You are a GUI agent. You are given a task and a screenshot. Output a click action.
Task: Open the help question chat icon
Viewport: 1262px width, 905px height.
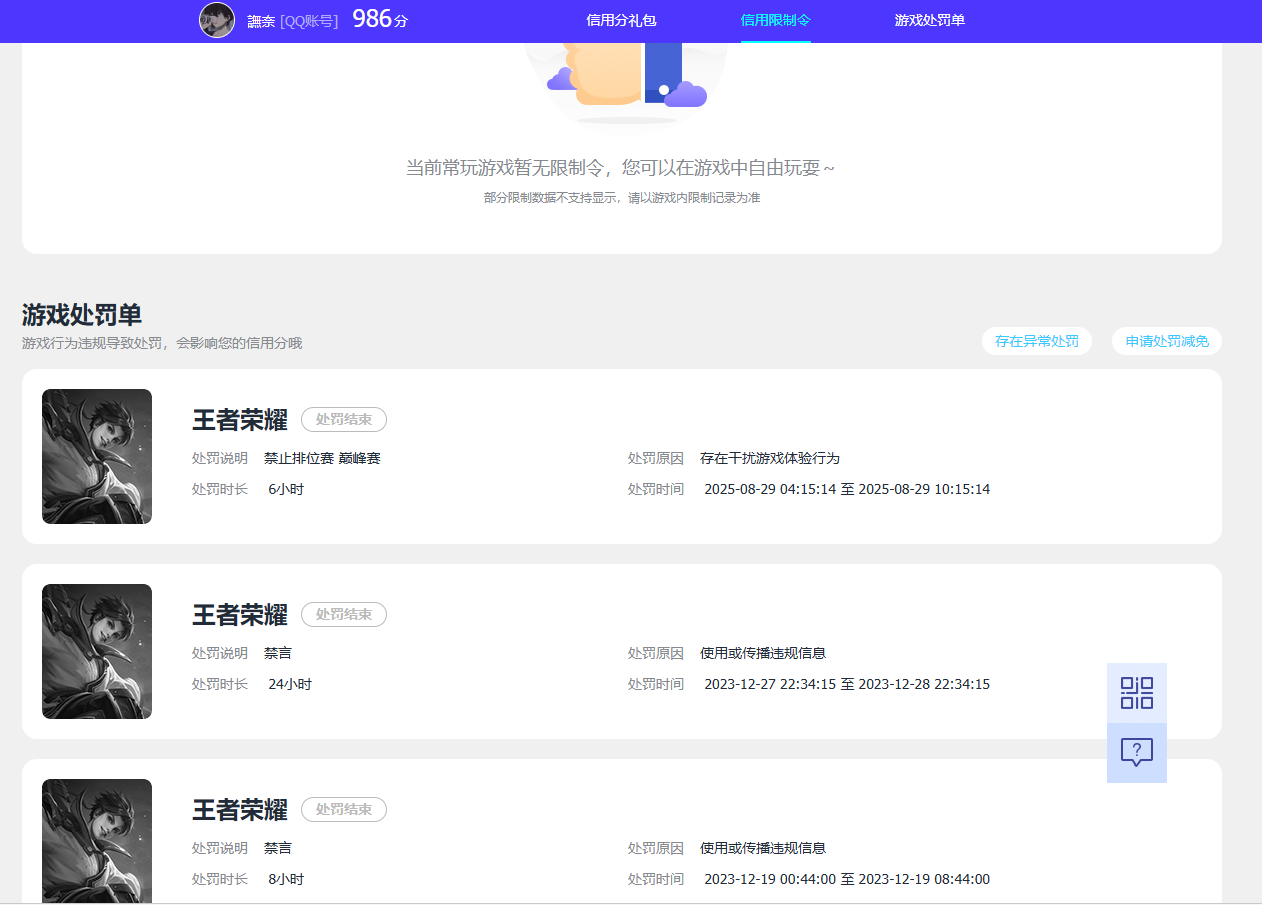1137,753
